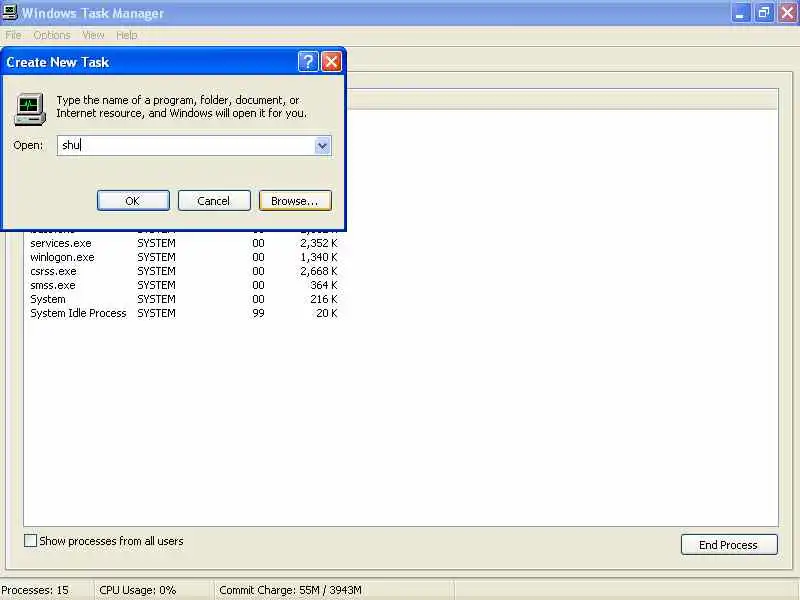Select the smss.exe process row
800x600 pixels.
[184, 285]
